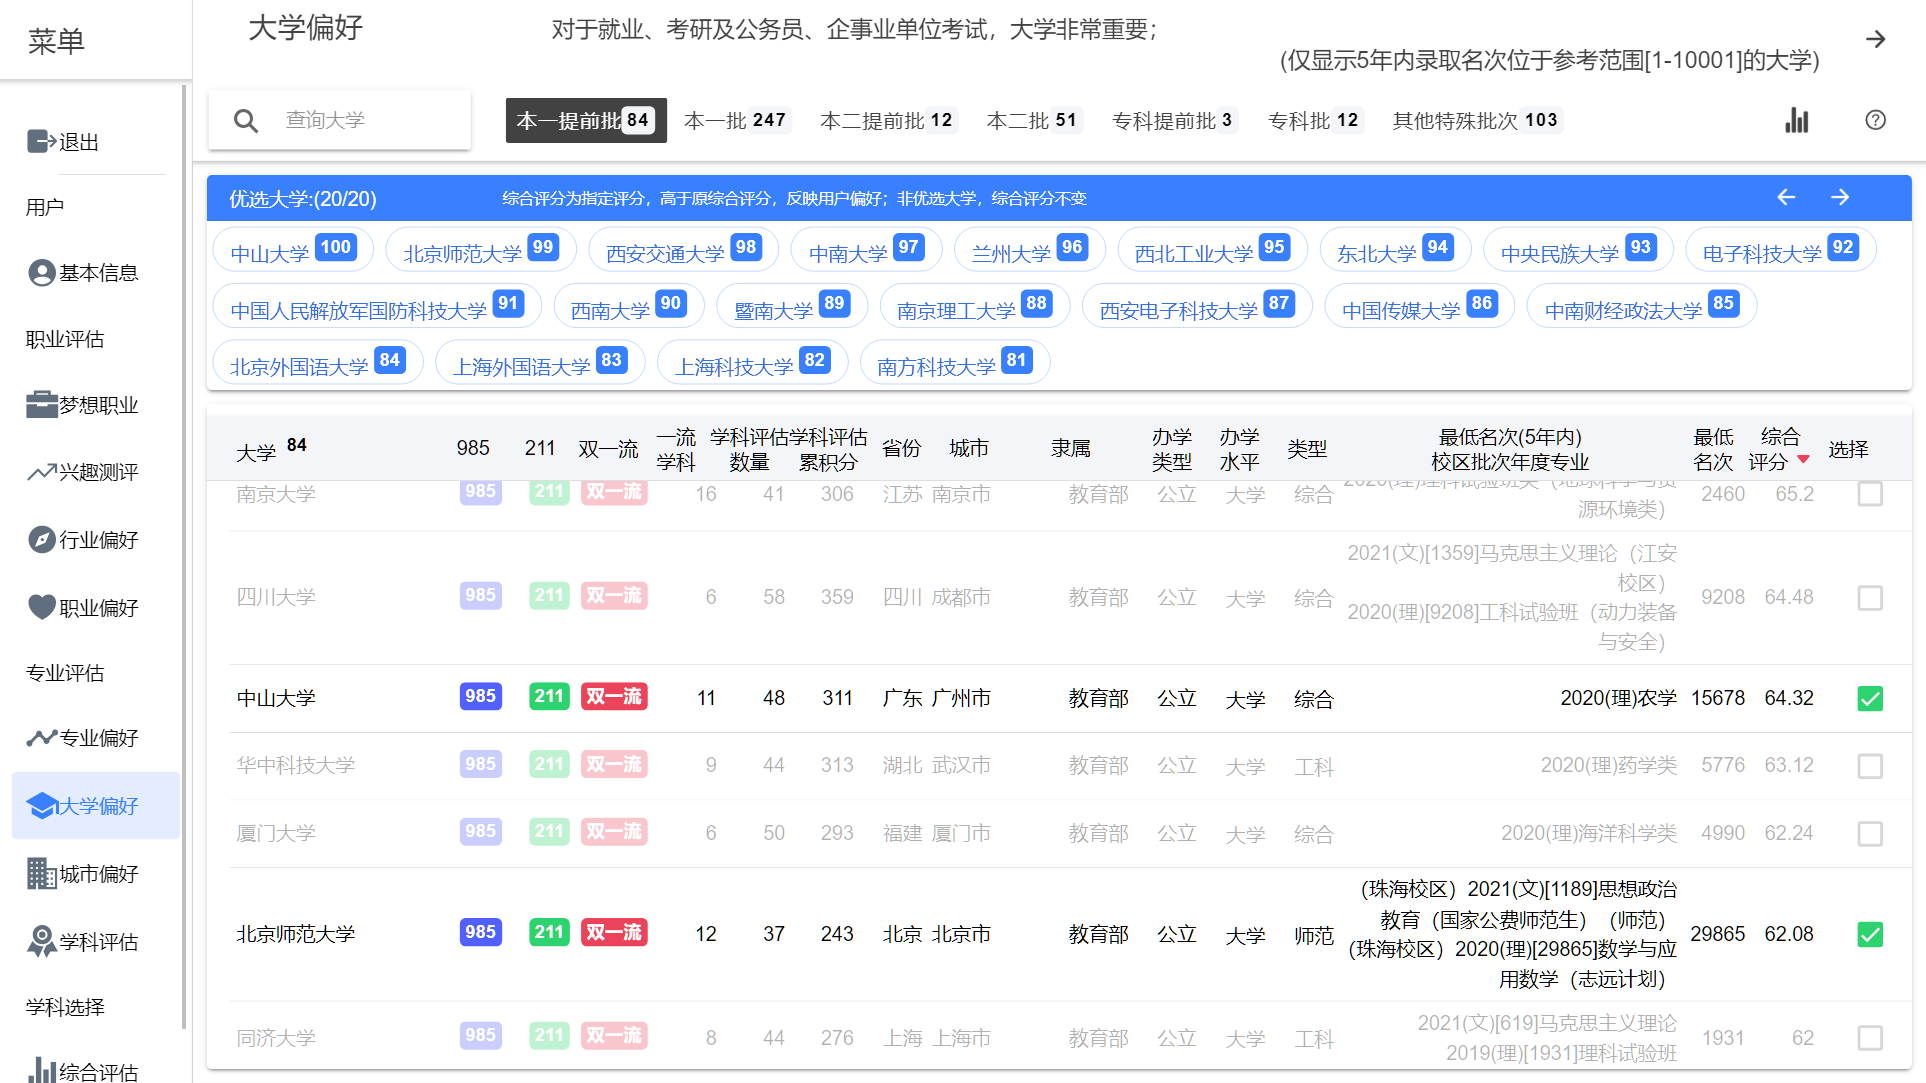This screenshot has height=1083, width=1926.
Task: Click the 北京师范大学 99 chip
Action: coord(481,250)
